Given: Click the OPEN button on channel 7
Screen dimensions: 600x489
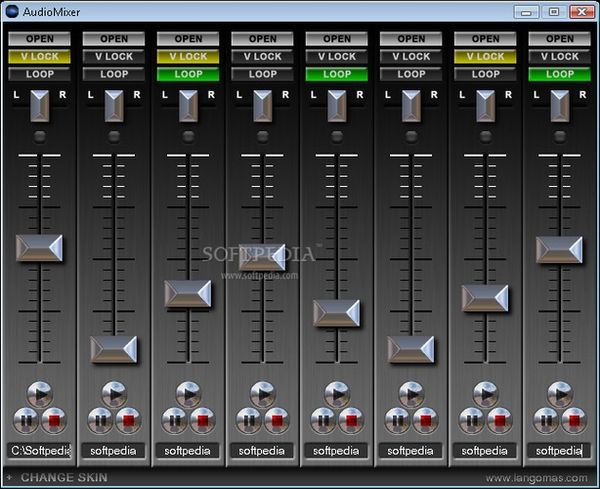Looking at the screenshot, I should pos(485,39).
